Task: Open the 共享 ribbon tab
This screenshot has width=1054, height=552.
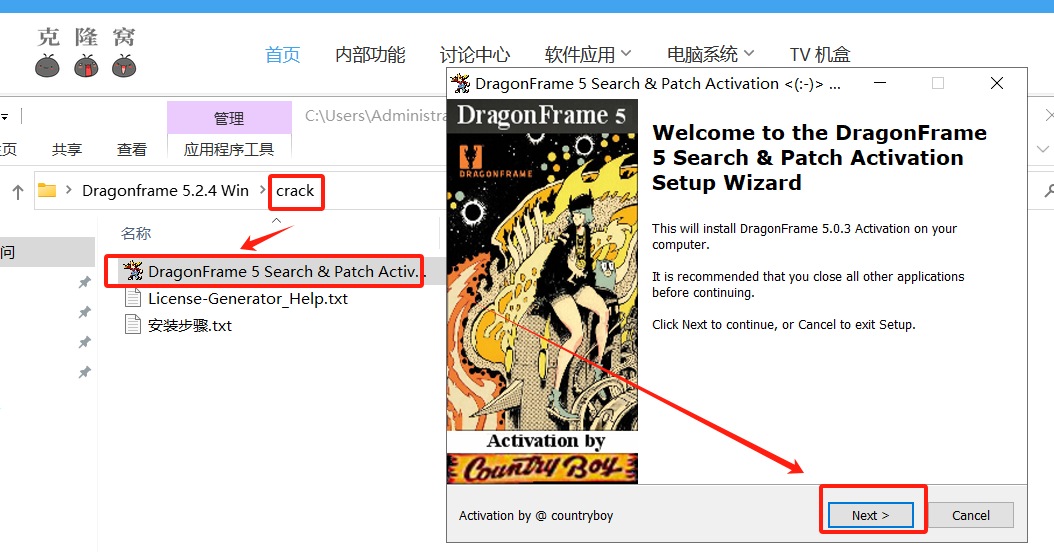Action: coord(67,149)
